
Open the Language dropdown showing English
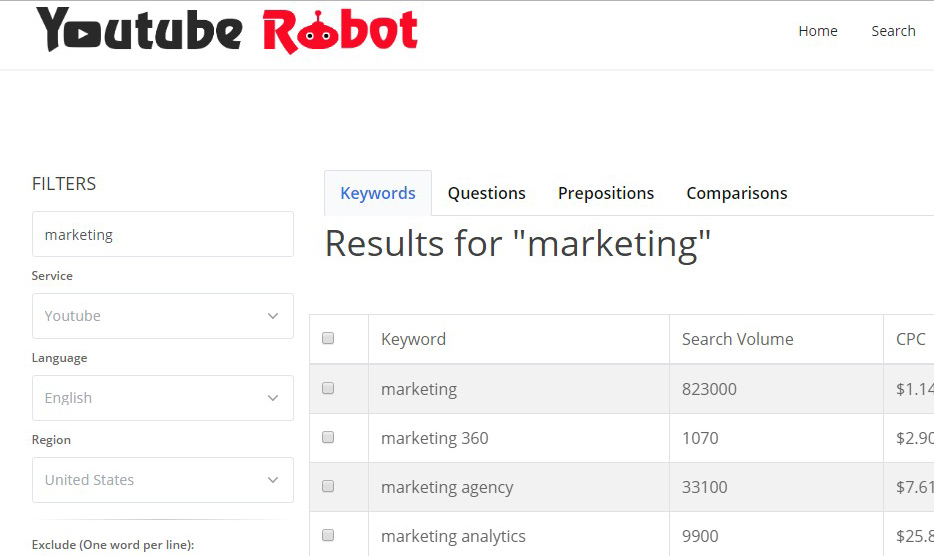coord(163,398)
